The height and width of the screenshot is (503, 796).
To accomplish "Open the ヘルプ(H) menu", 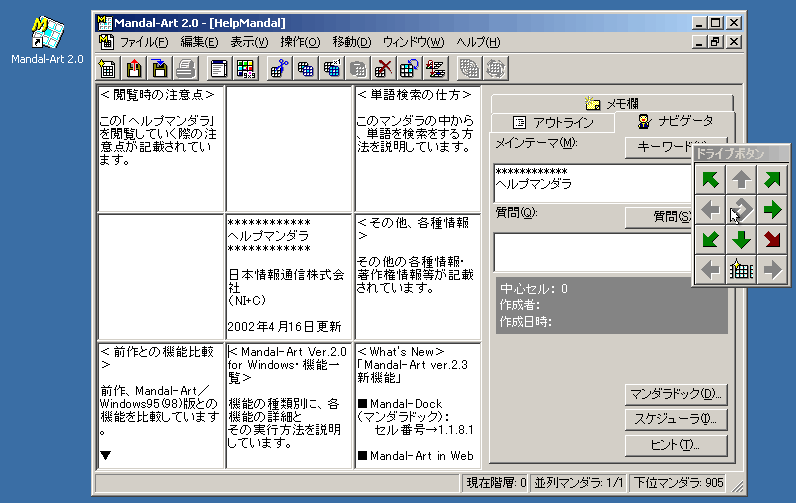I will click(478, 42).
